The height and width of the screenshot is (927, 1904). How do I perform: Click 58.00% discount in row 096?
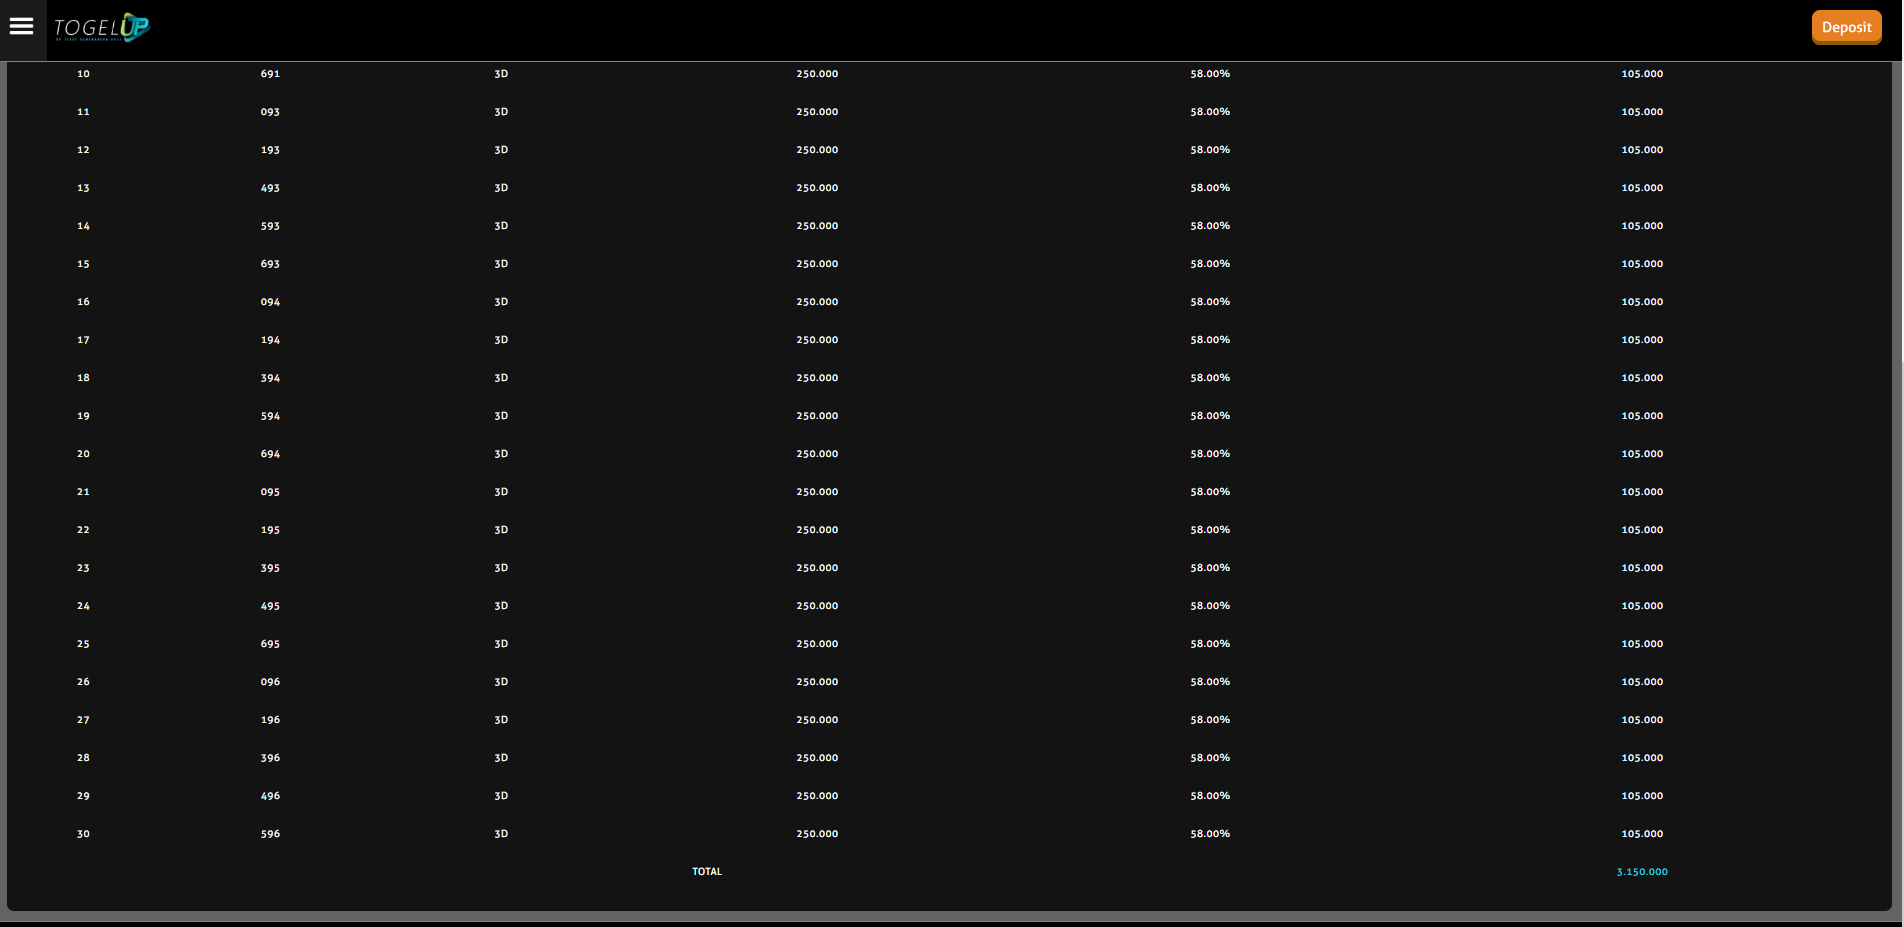(1210, 682)
